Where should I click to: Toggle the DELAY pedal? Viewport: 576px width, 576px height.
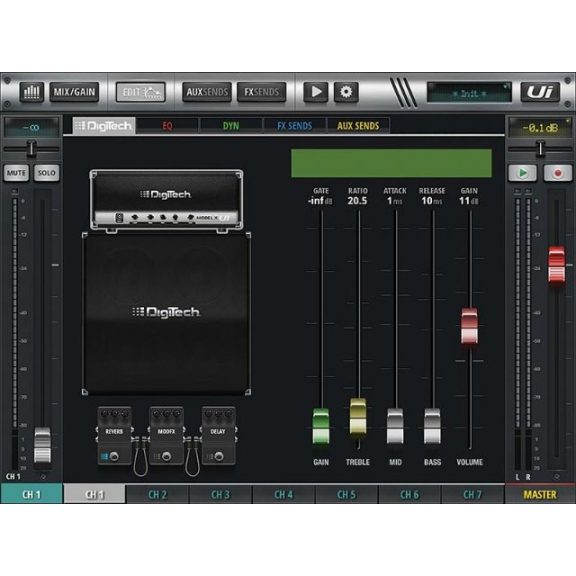218,436
